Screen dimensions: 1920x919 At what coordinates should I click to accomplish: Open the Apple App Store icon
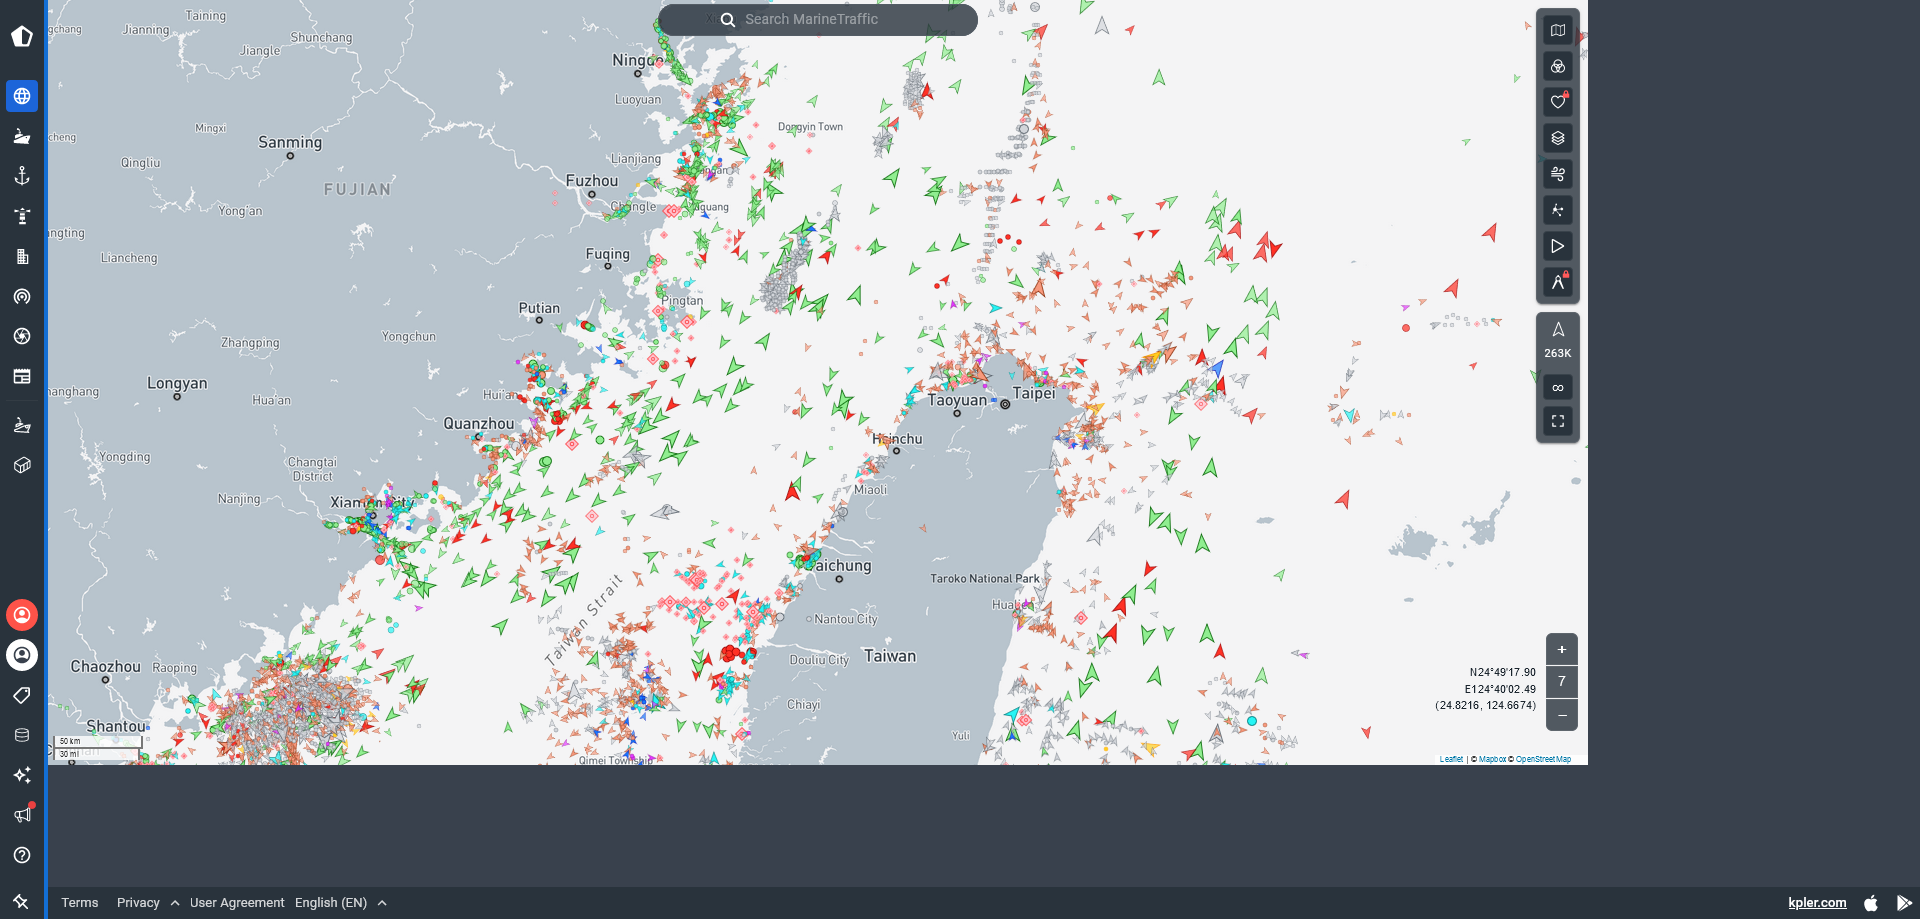1871,902
